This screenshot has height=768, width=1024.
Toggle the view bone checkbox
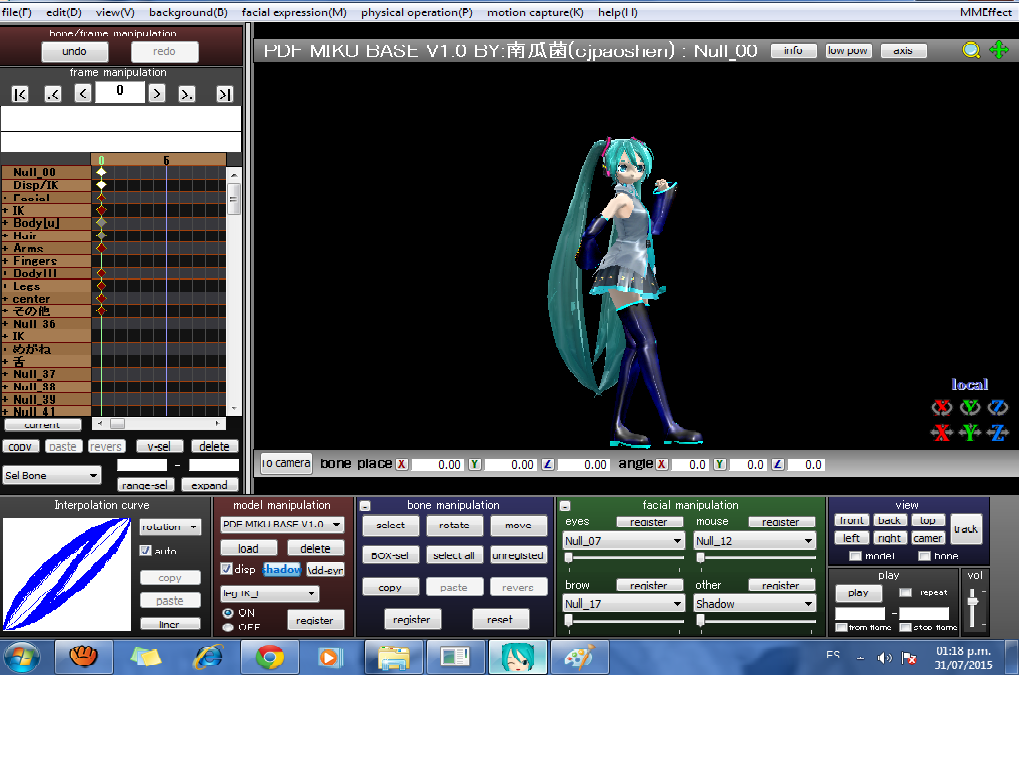click(x=924, y=556)
